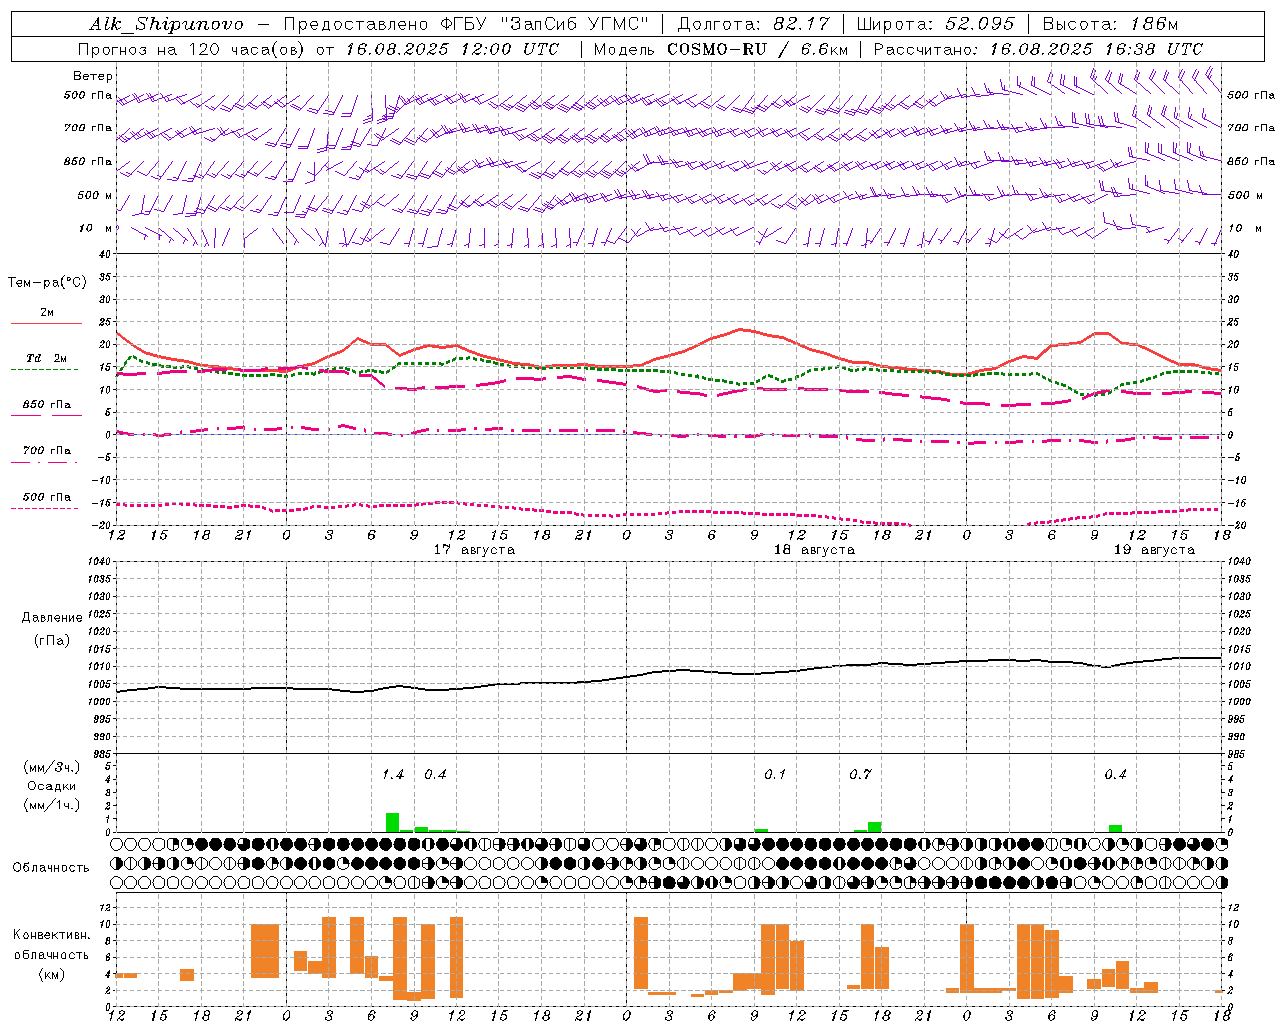Click the 700 гПа temperature legend label
This screenshot has width=1280, height=1024.
pyautogui.click(x=47, y=451)
